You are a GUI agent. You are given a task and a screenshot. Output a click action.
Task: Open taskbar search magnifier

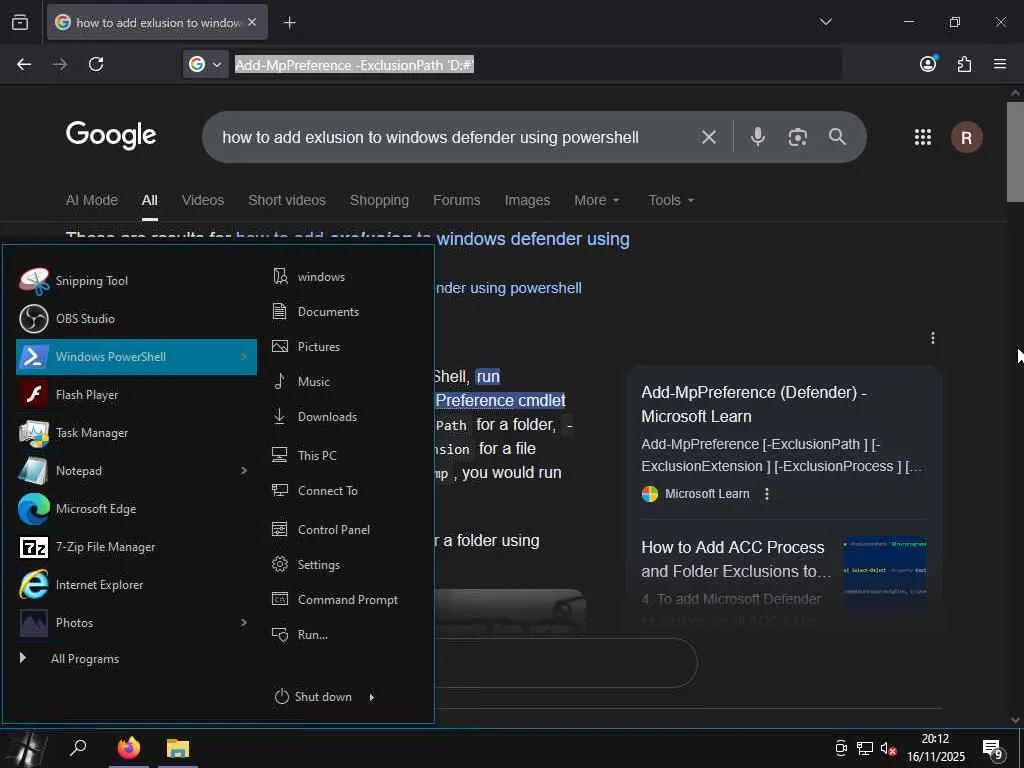[x=78, y=748]
